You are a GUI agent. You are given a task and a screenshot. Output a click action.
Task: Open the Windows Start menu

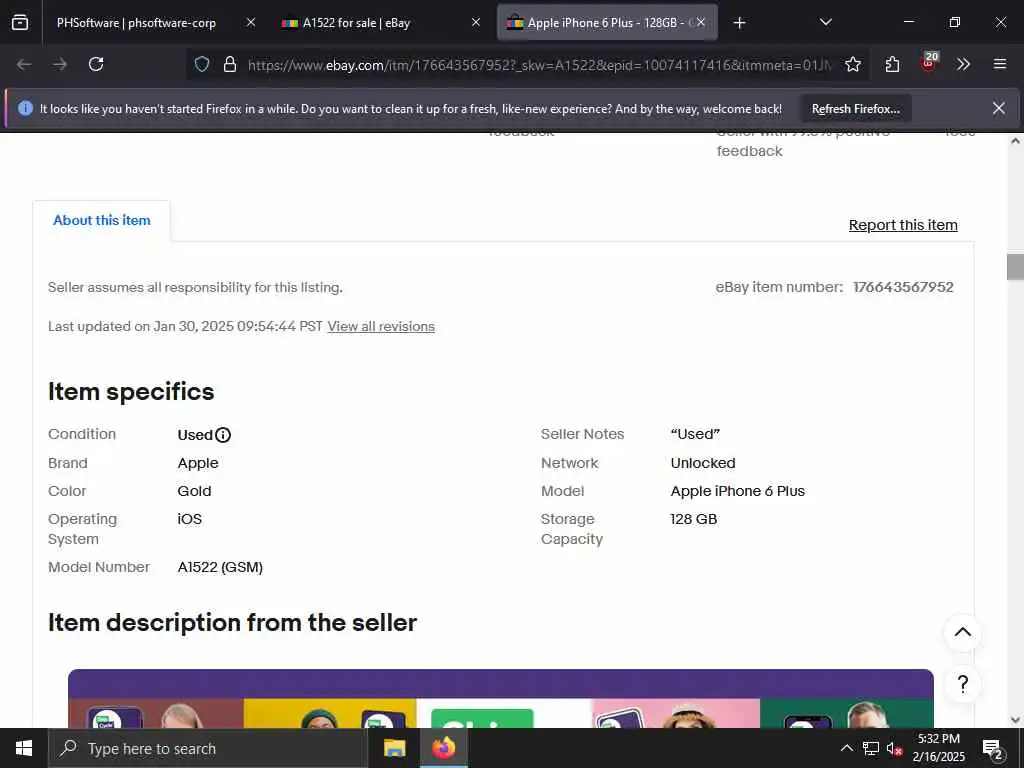[24, 748]
